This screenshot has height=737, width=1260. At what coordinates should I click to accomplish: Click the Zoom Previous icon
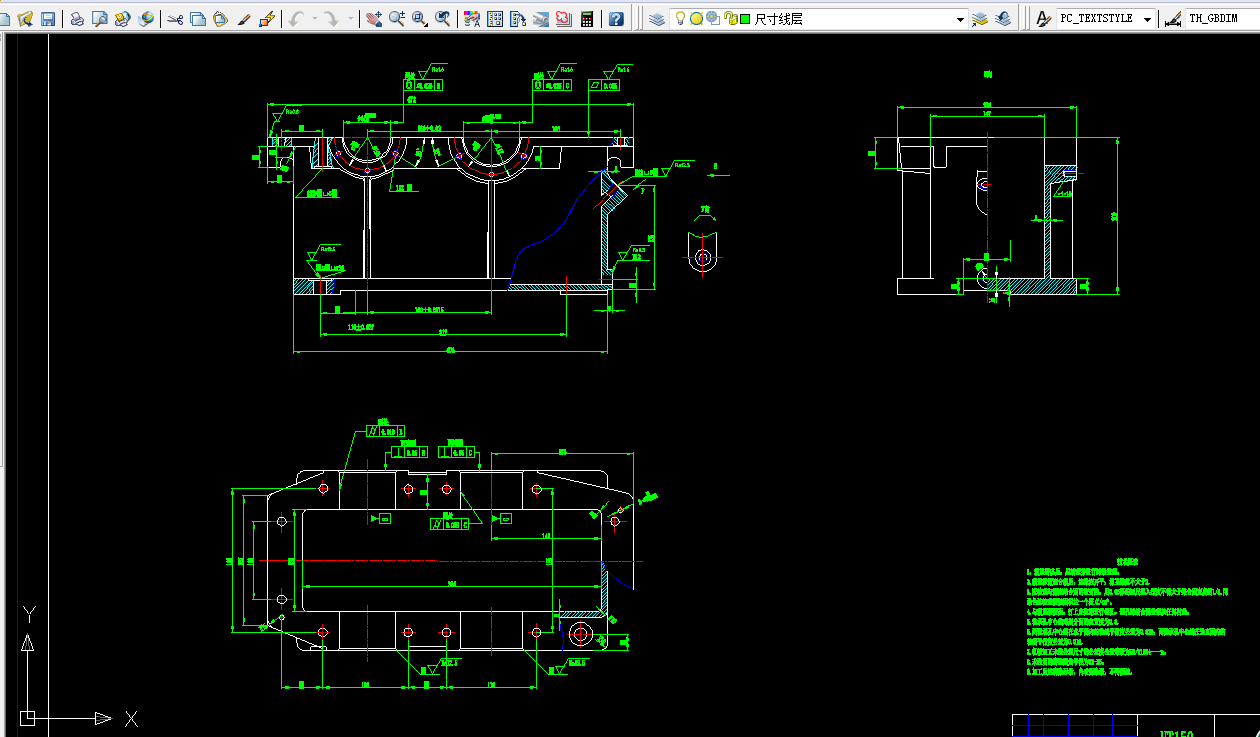[x=442, y=19]
